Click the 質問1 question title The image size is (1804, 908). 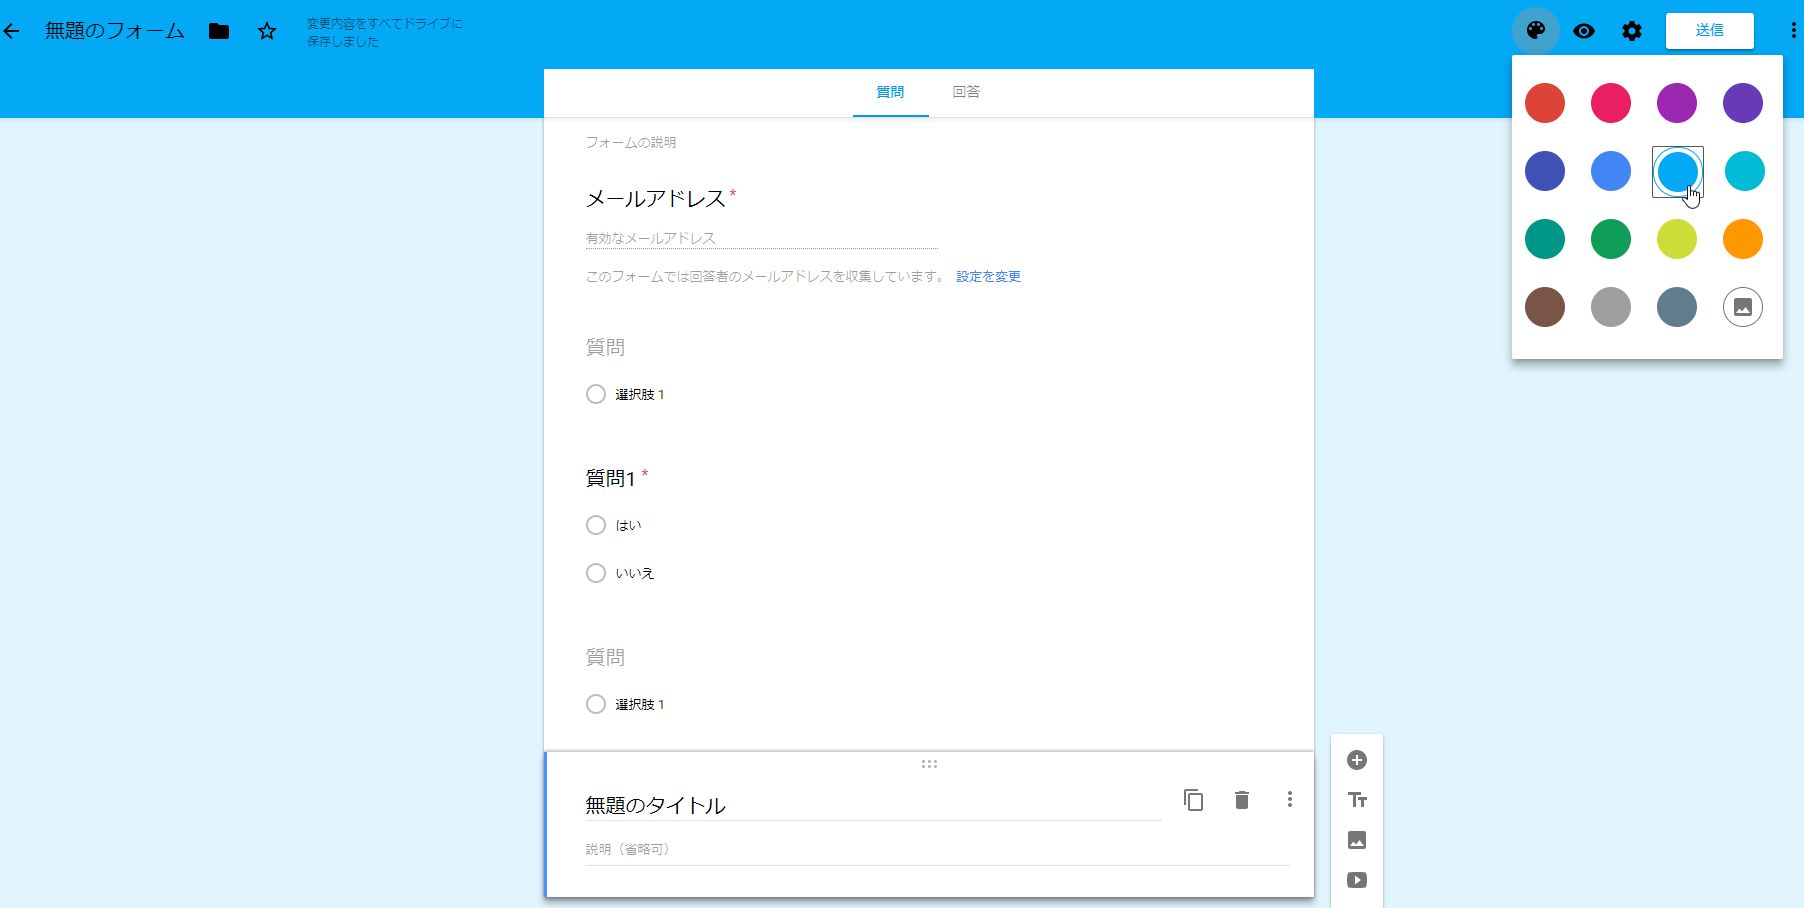click(x=611, y=479)
